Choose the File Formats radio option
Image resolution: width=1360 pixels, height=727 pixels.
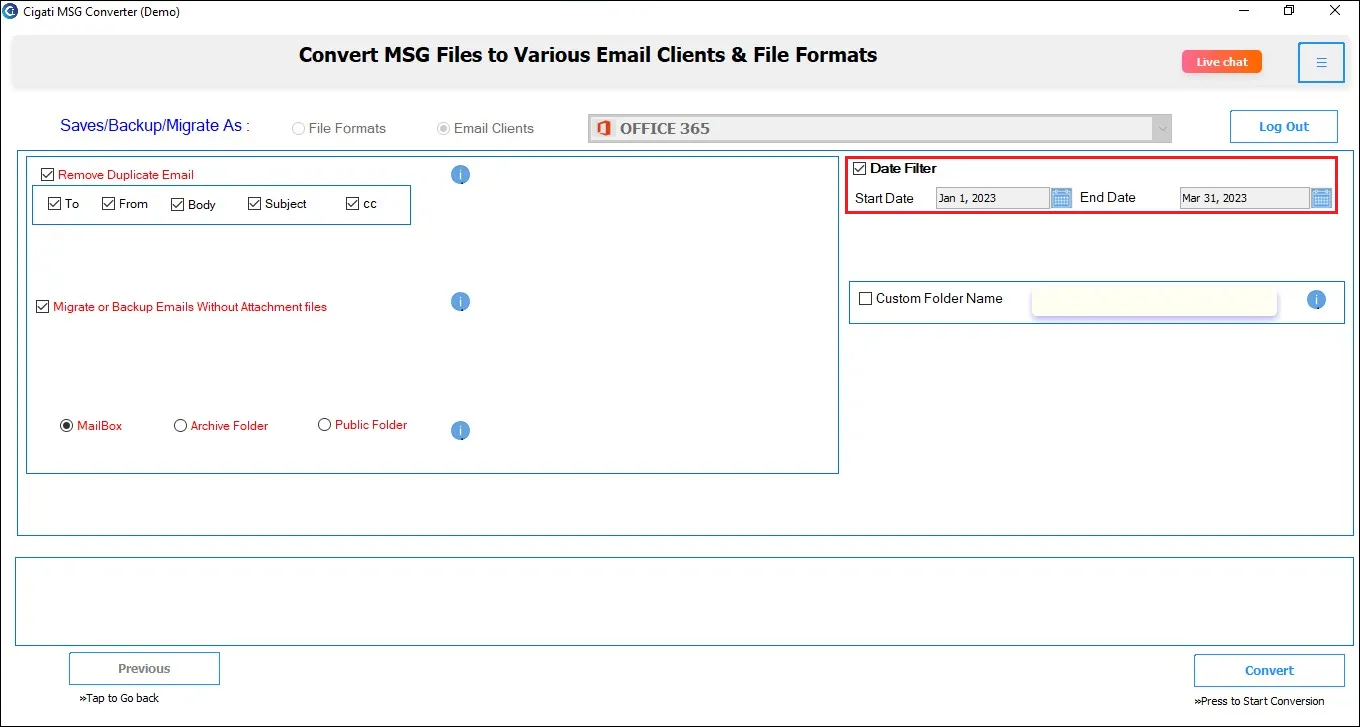pyautogui.click(x=298, y=129)
